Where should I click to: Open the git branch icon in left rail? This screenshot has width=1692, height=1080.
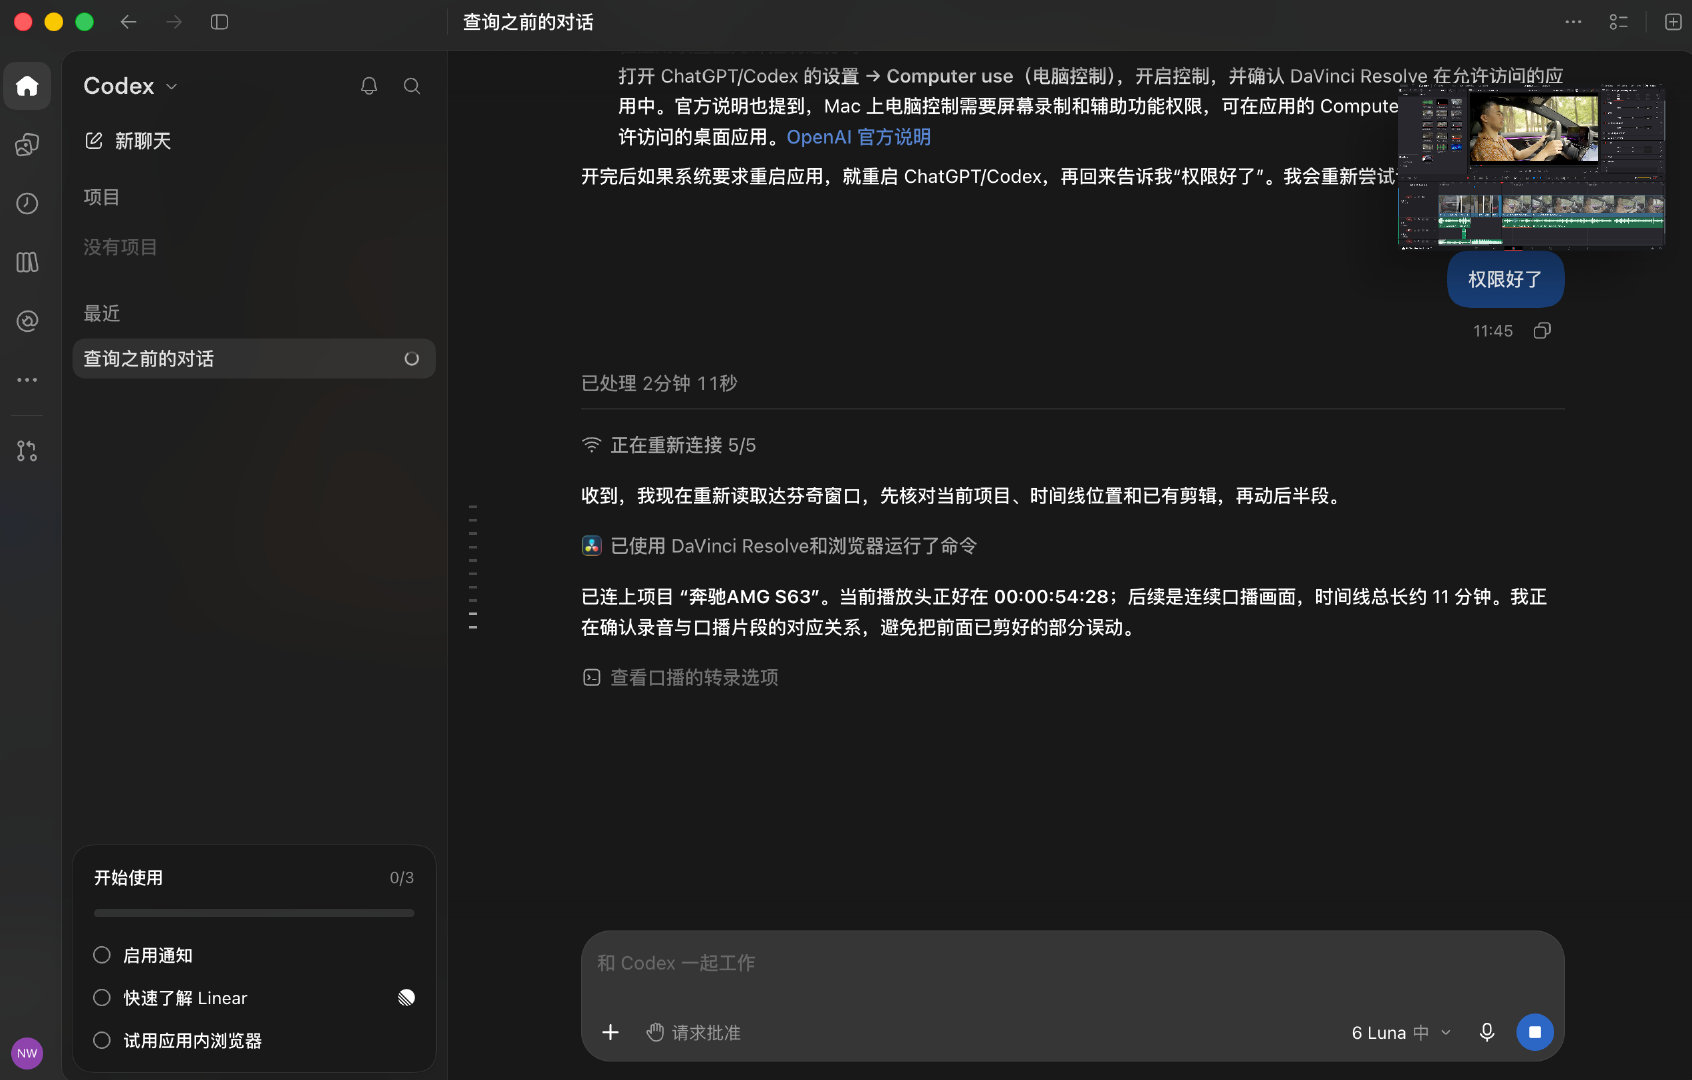pos(27,451)
